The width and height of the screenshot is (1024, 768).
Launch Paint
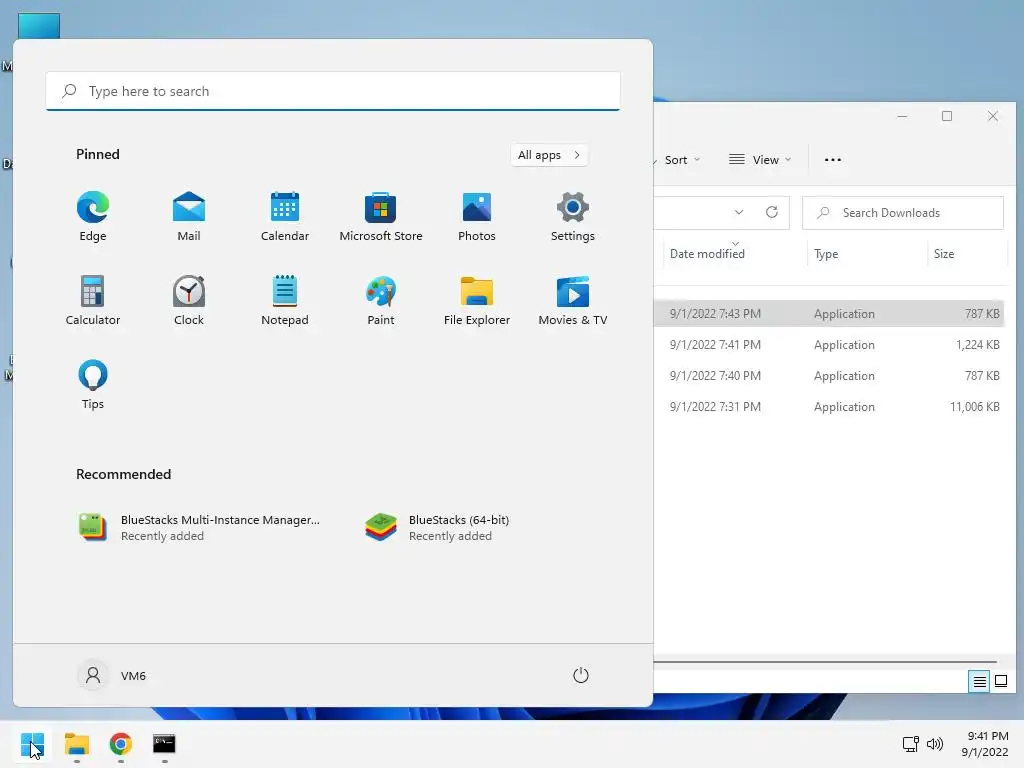click(x=381, y=300)
